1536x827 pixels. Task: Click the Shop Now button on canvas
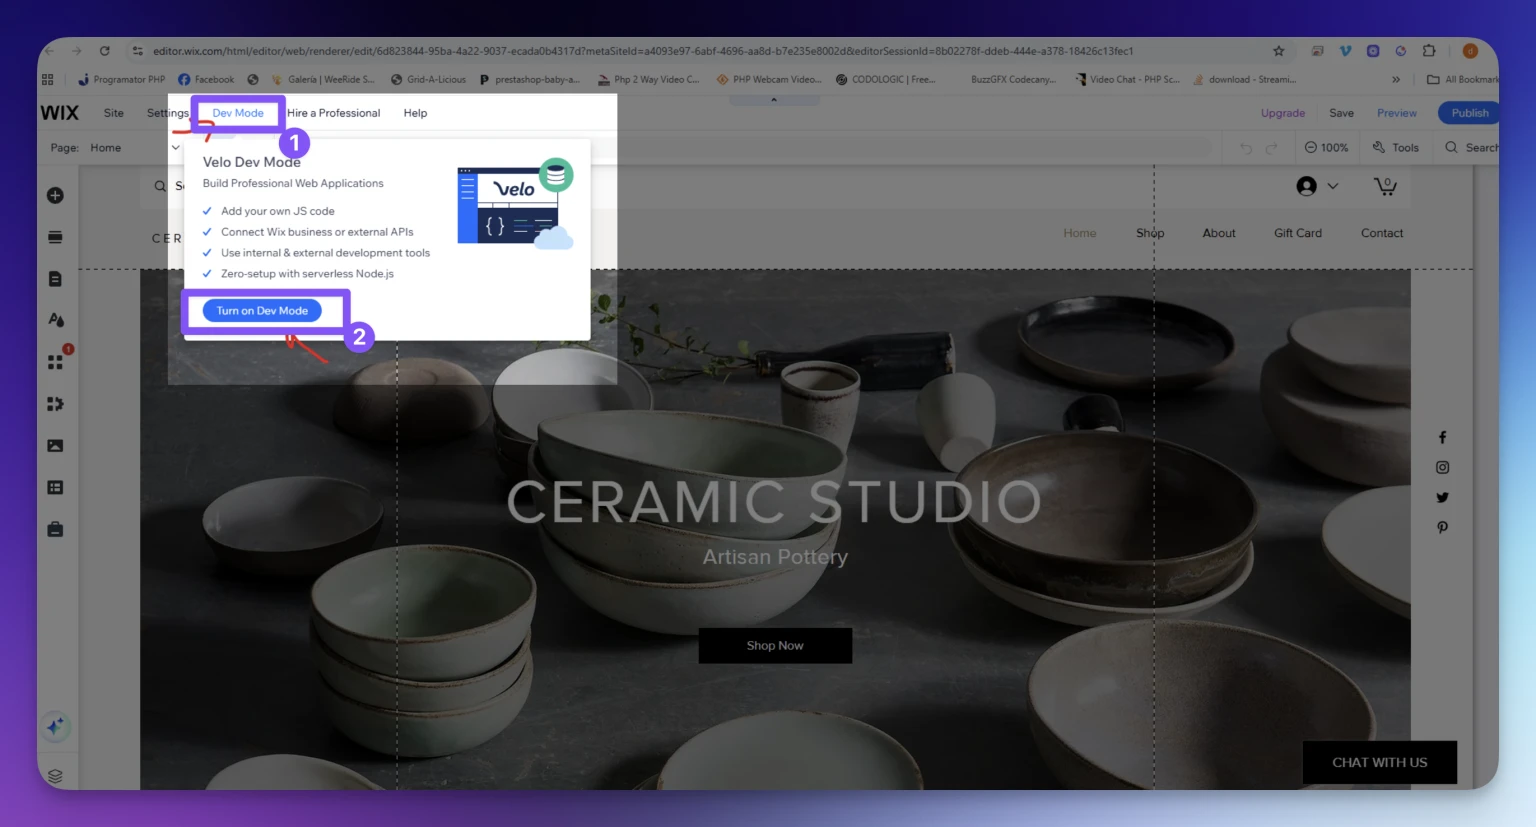pos(775,646)
